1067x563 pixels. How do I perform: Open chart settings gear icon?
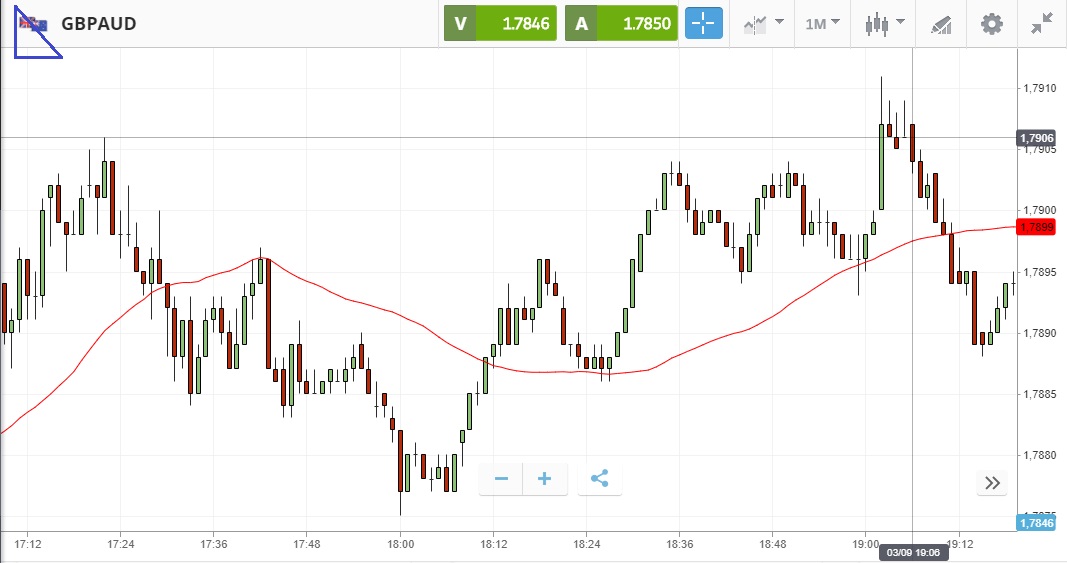pyautogui.click(x=991, y=24)
